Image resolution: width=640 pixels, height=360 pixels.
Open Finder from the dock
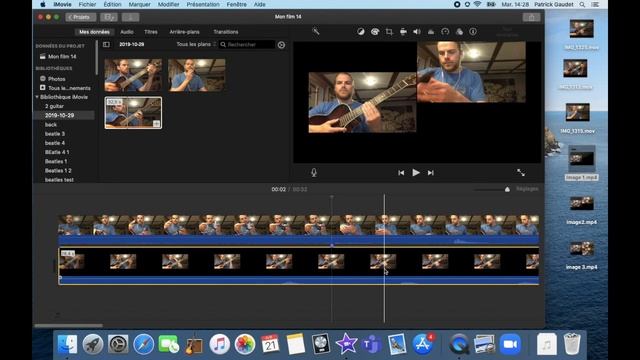[x=67, y=344]
